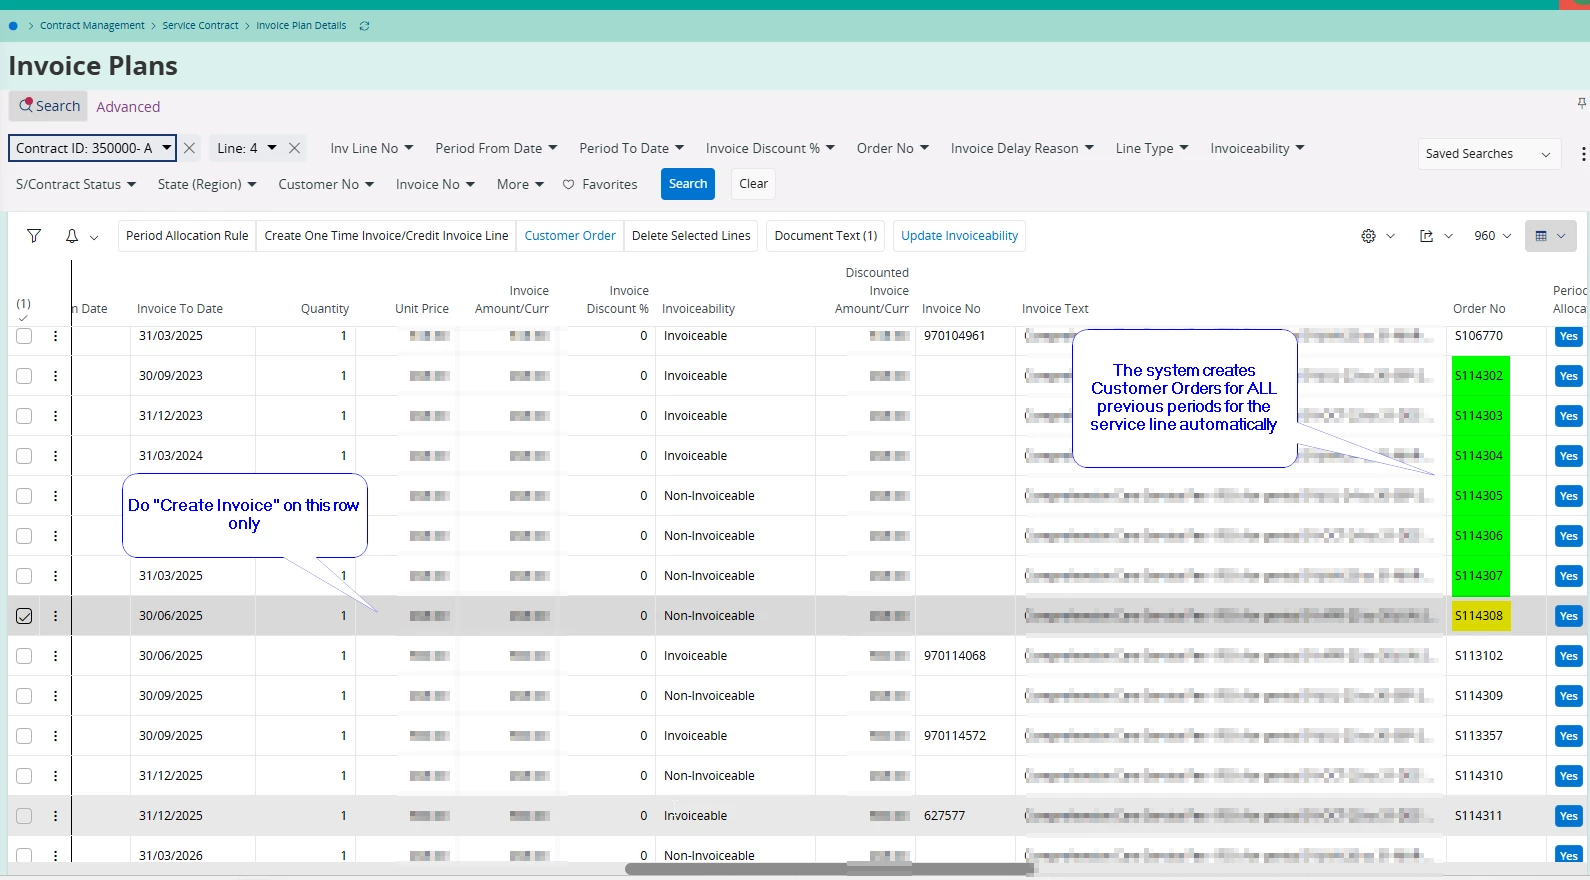
Task: Remove the Contract ID filter with X
Action: 189,148
